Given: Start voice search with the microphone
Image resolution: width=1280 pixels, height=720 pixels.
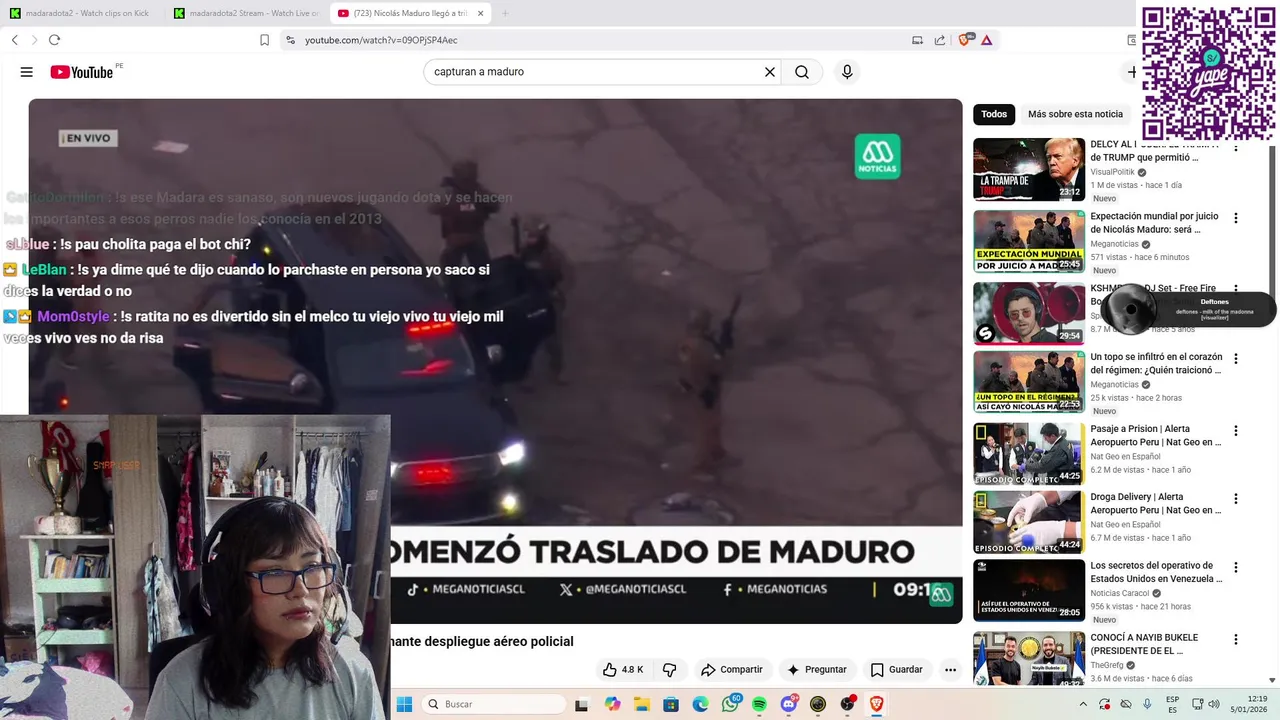Looking at the screenshot, I should click(847, 72).
